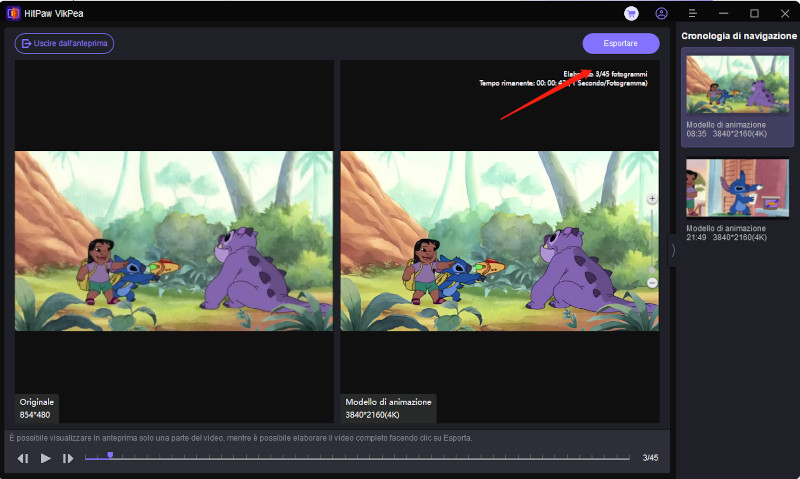The width and height of the screenshot is (800, 479).
Task: Zoom out with the minus icon
Action: [652, 283]
